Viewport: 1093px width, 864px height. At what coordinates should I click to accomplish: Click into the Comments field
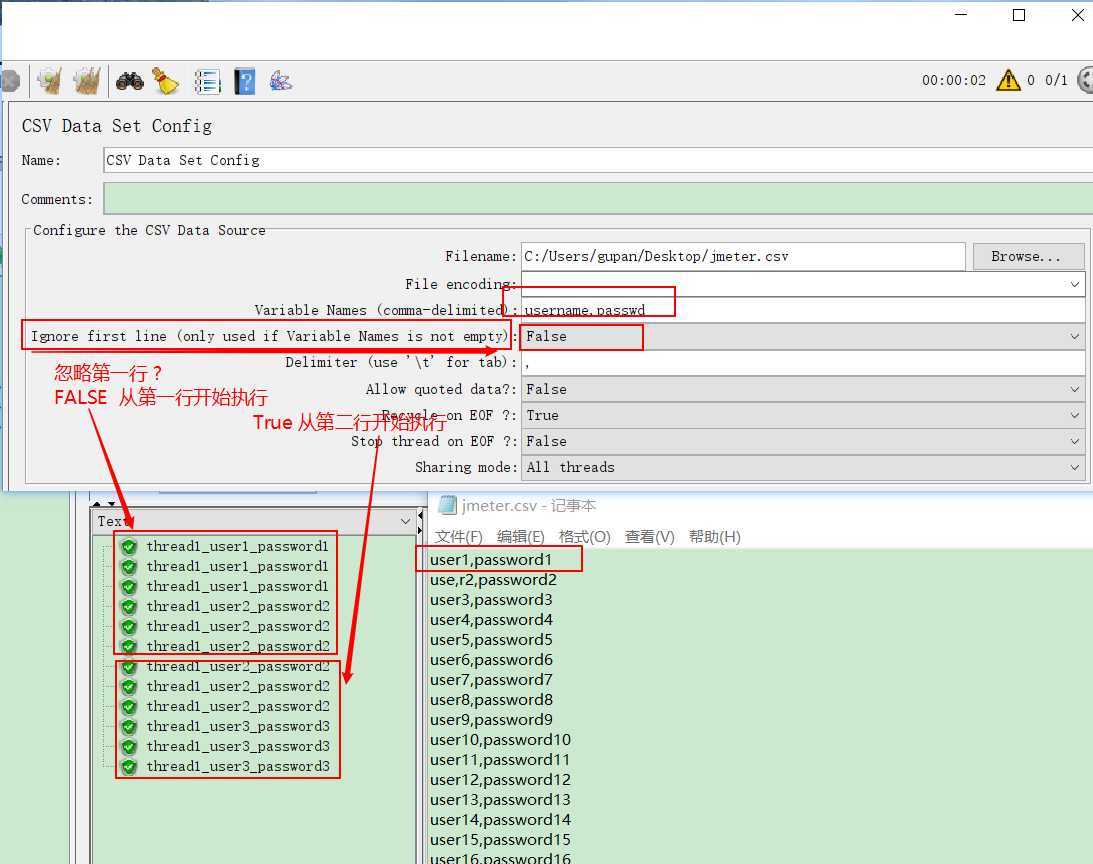[x=598, y=199]
